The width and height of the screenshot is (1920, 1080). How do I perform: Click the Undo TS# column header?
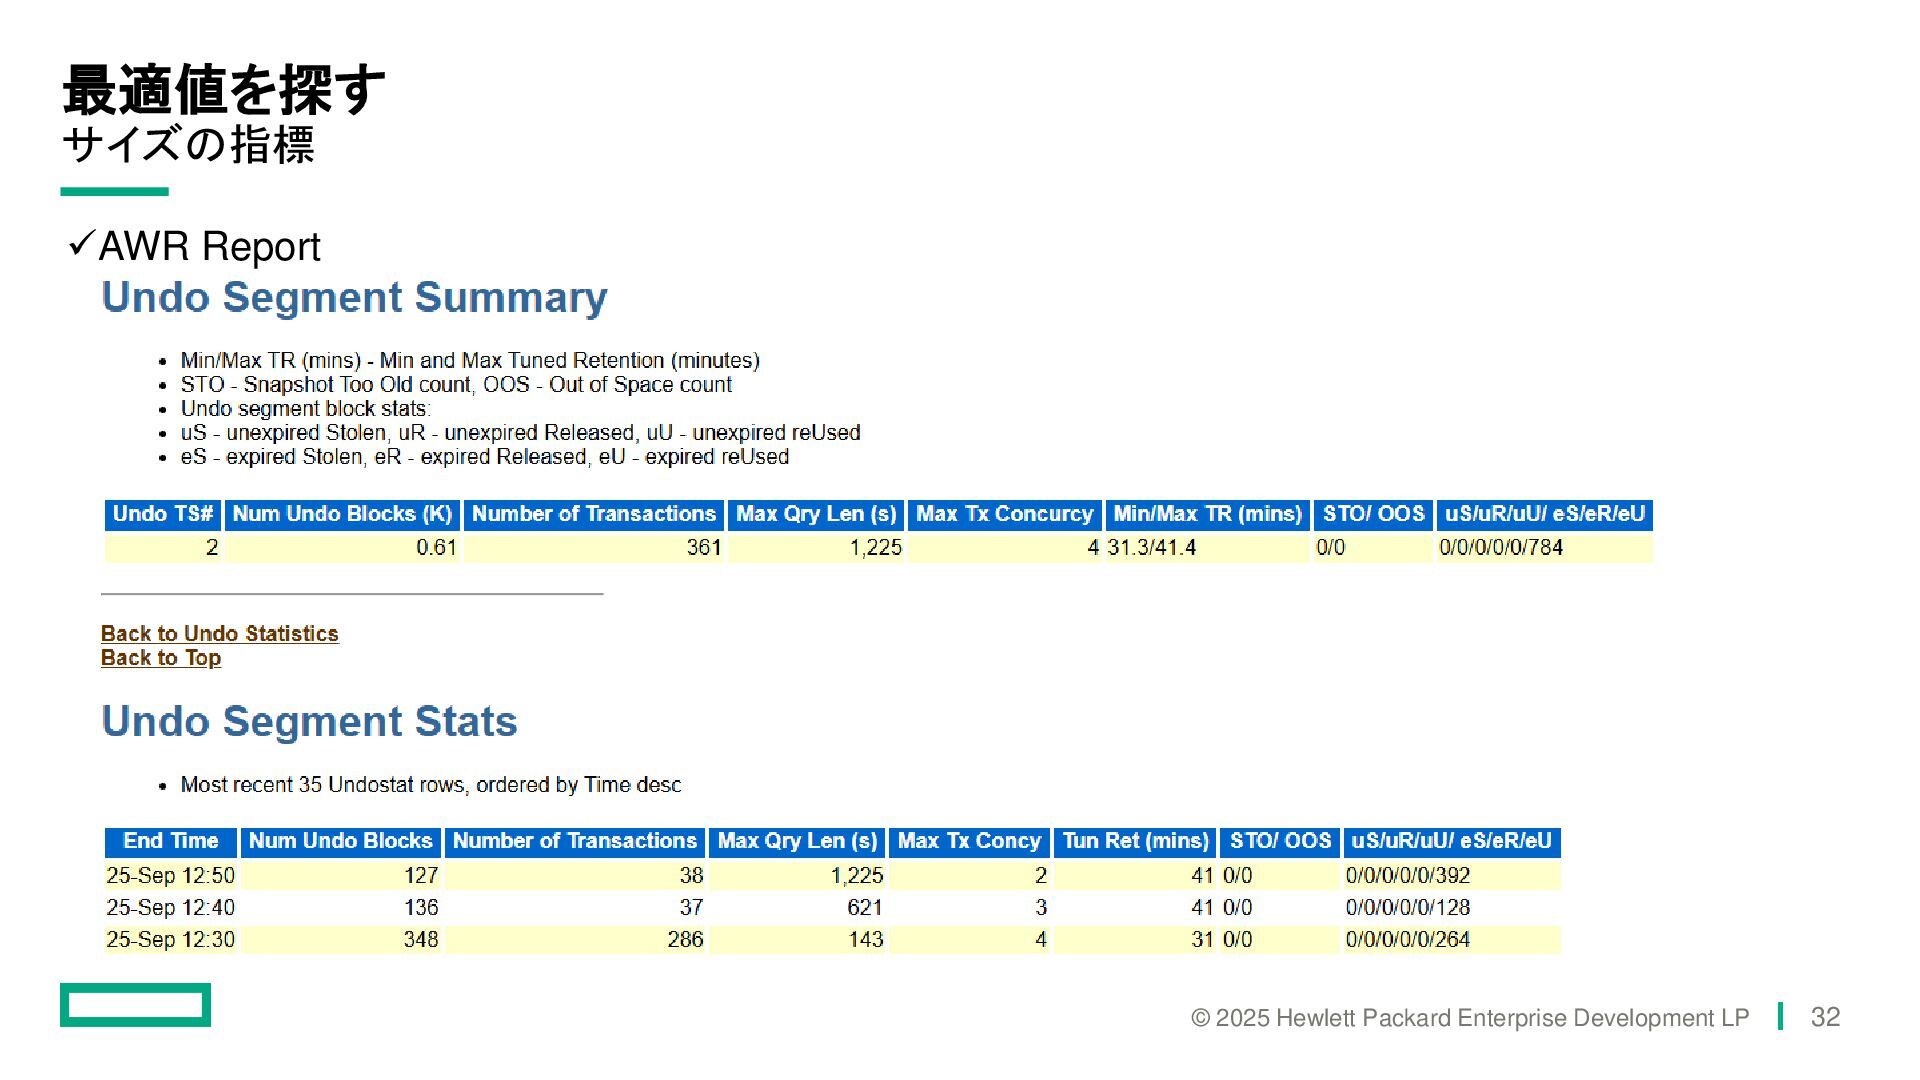click(x=163, y=514)
